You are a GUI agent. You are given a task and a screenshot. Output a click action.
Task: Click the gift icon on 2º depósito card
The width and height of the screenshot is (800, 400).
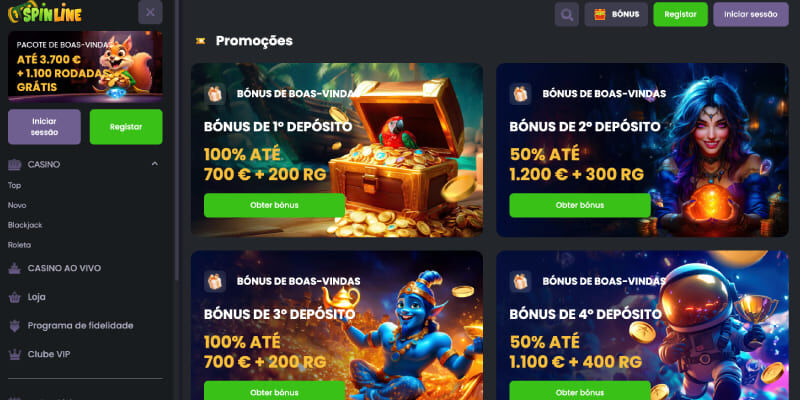coord(520,94)
